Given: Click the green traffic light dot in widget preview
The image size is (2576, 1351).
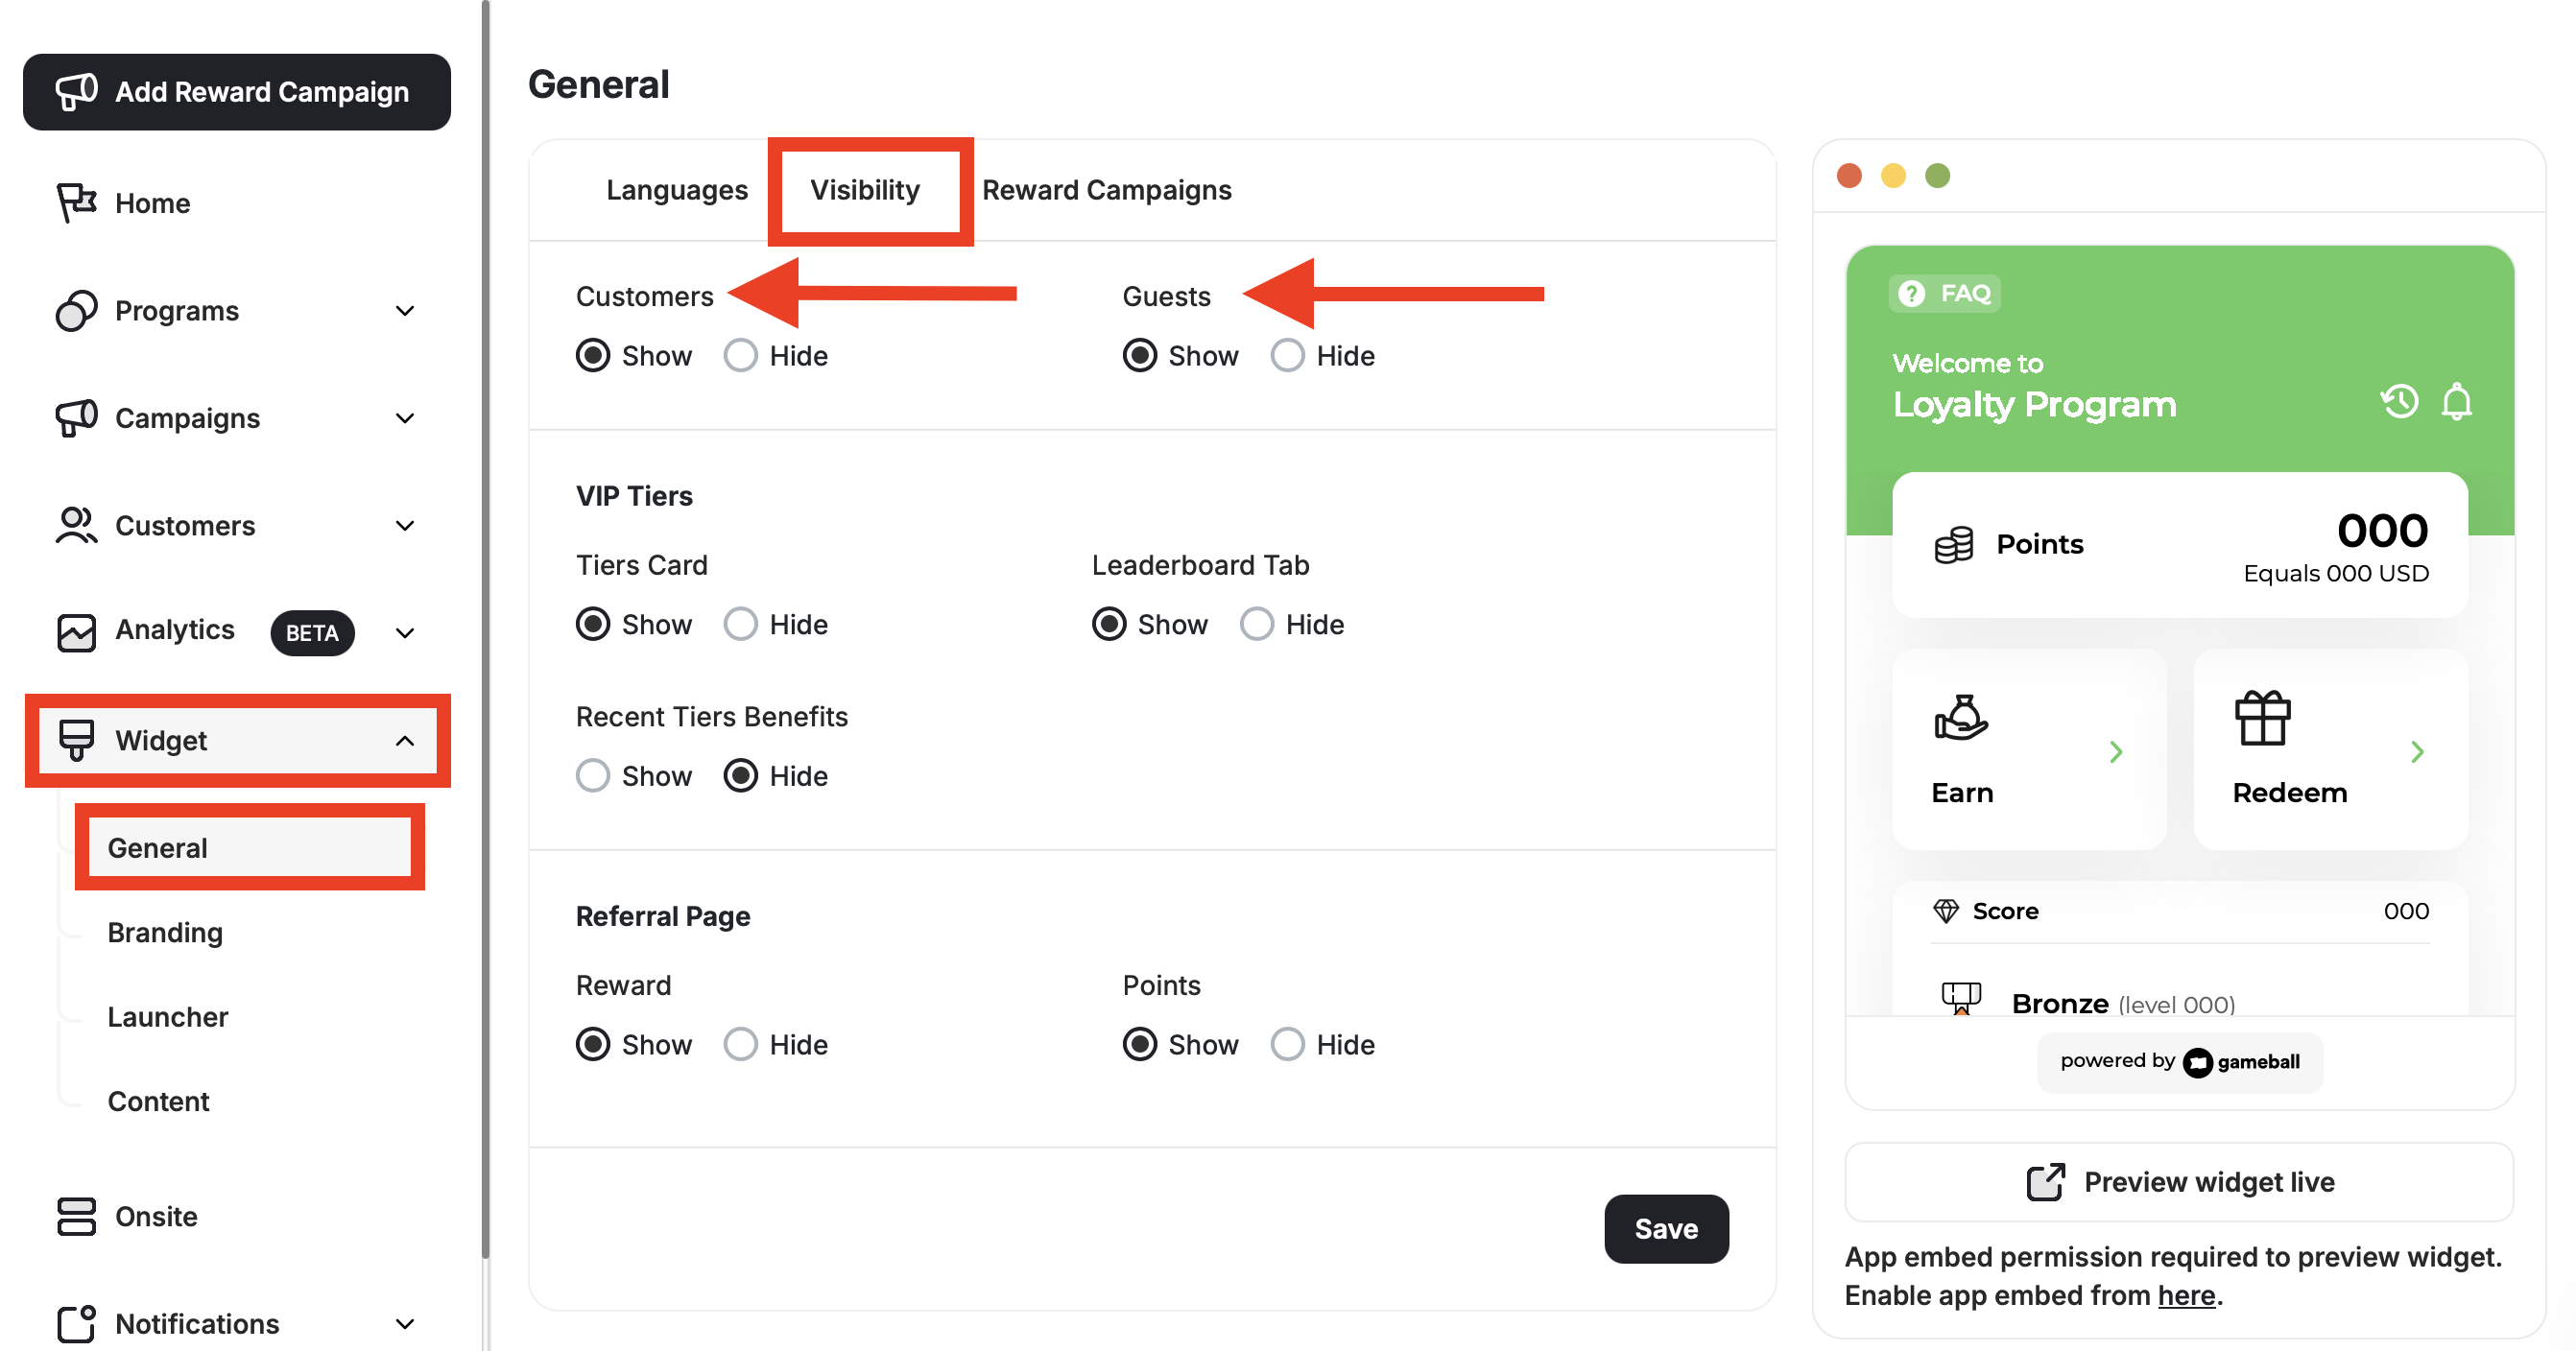Looking at the screenshot, I should point(1937,175).
